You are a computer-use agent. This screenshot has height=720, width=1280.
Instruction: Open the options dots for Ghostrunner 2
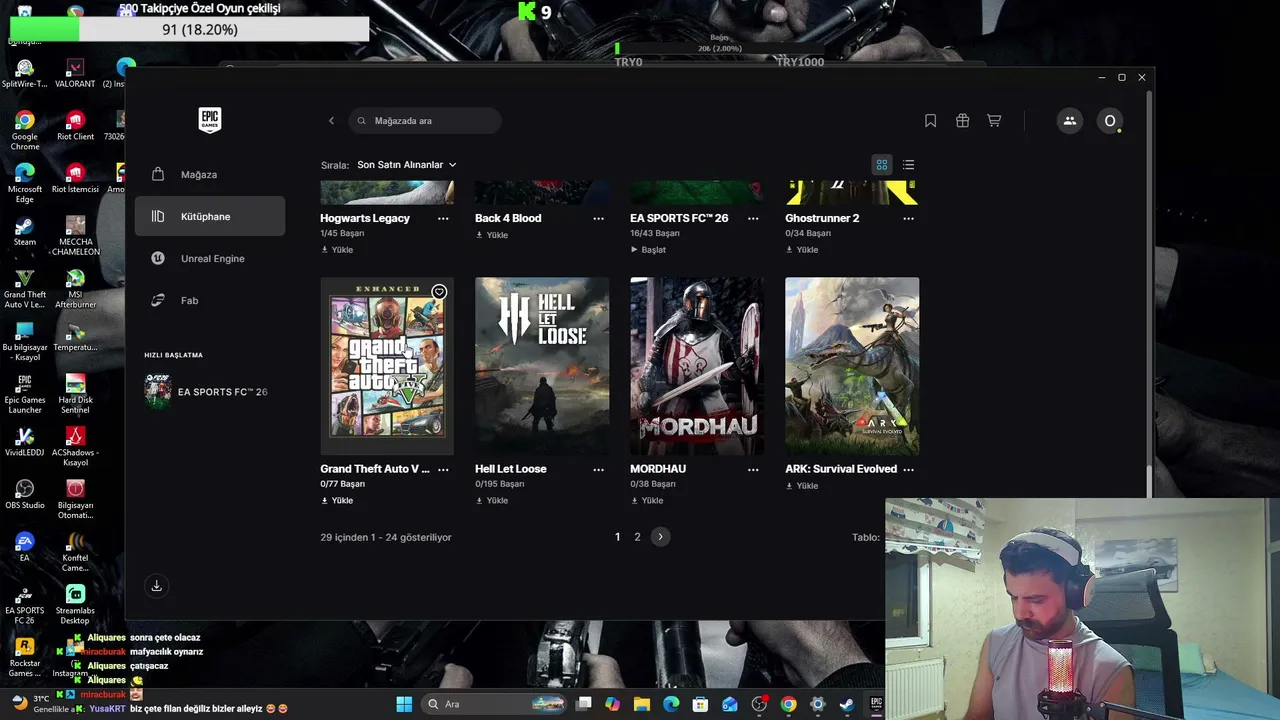tap(908, 218)
